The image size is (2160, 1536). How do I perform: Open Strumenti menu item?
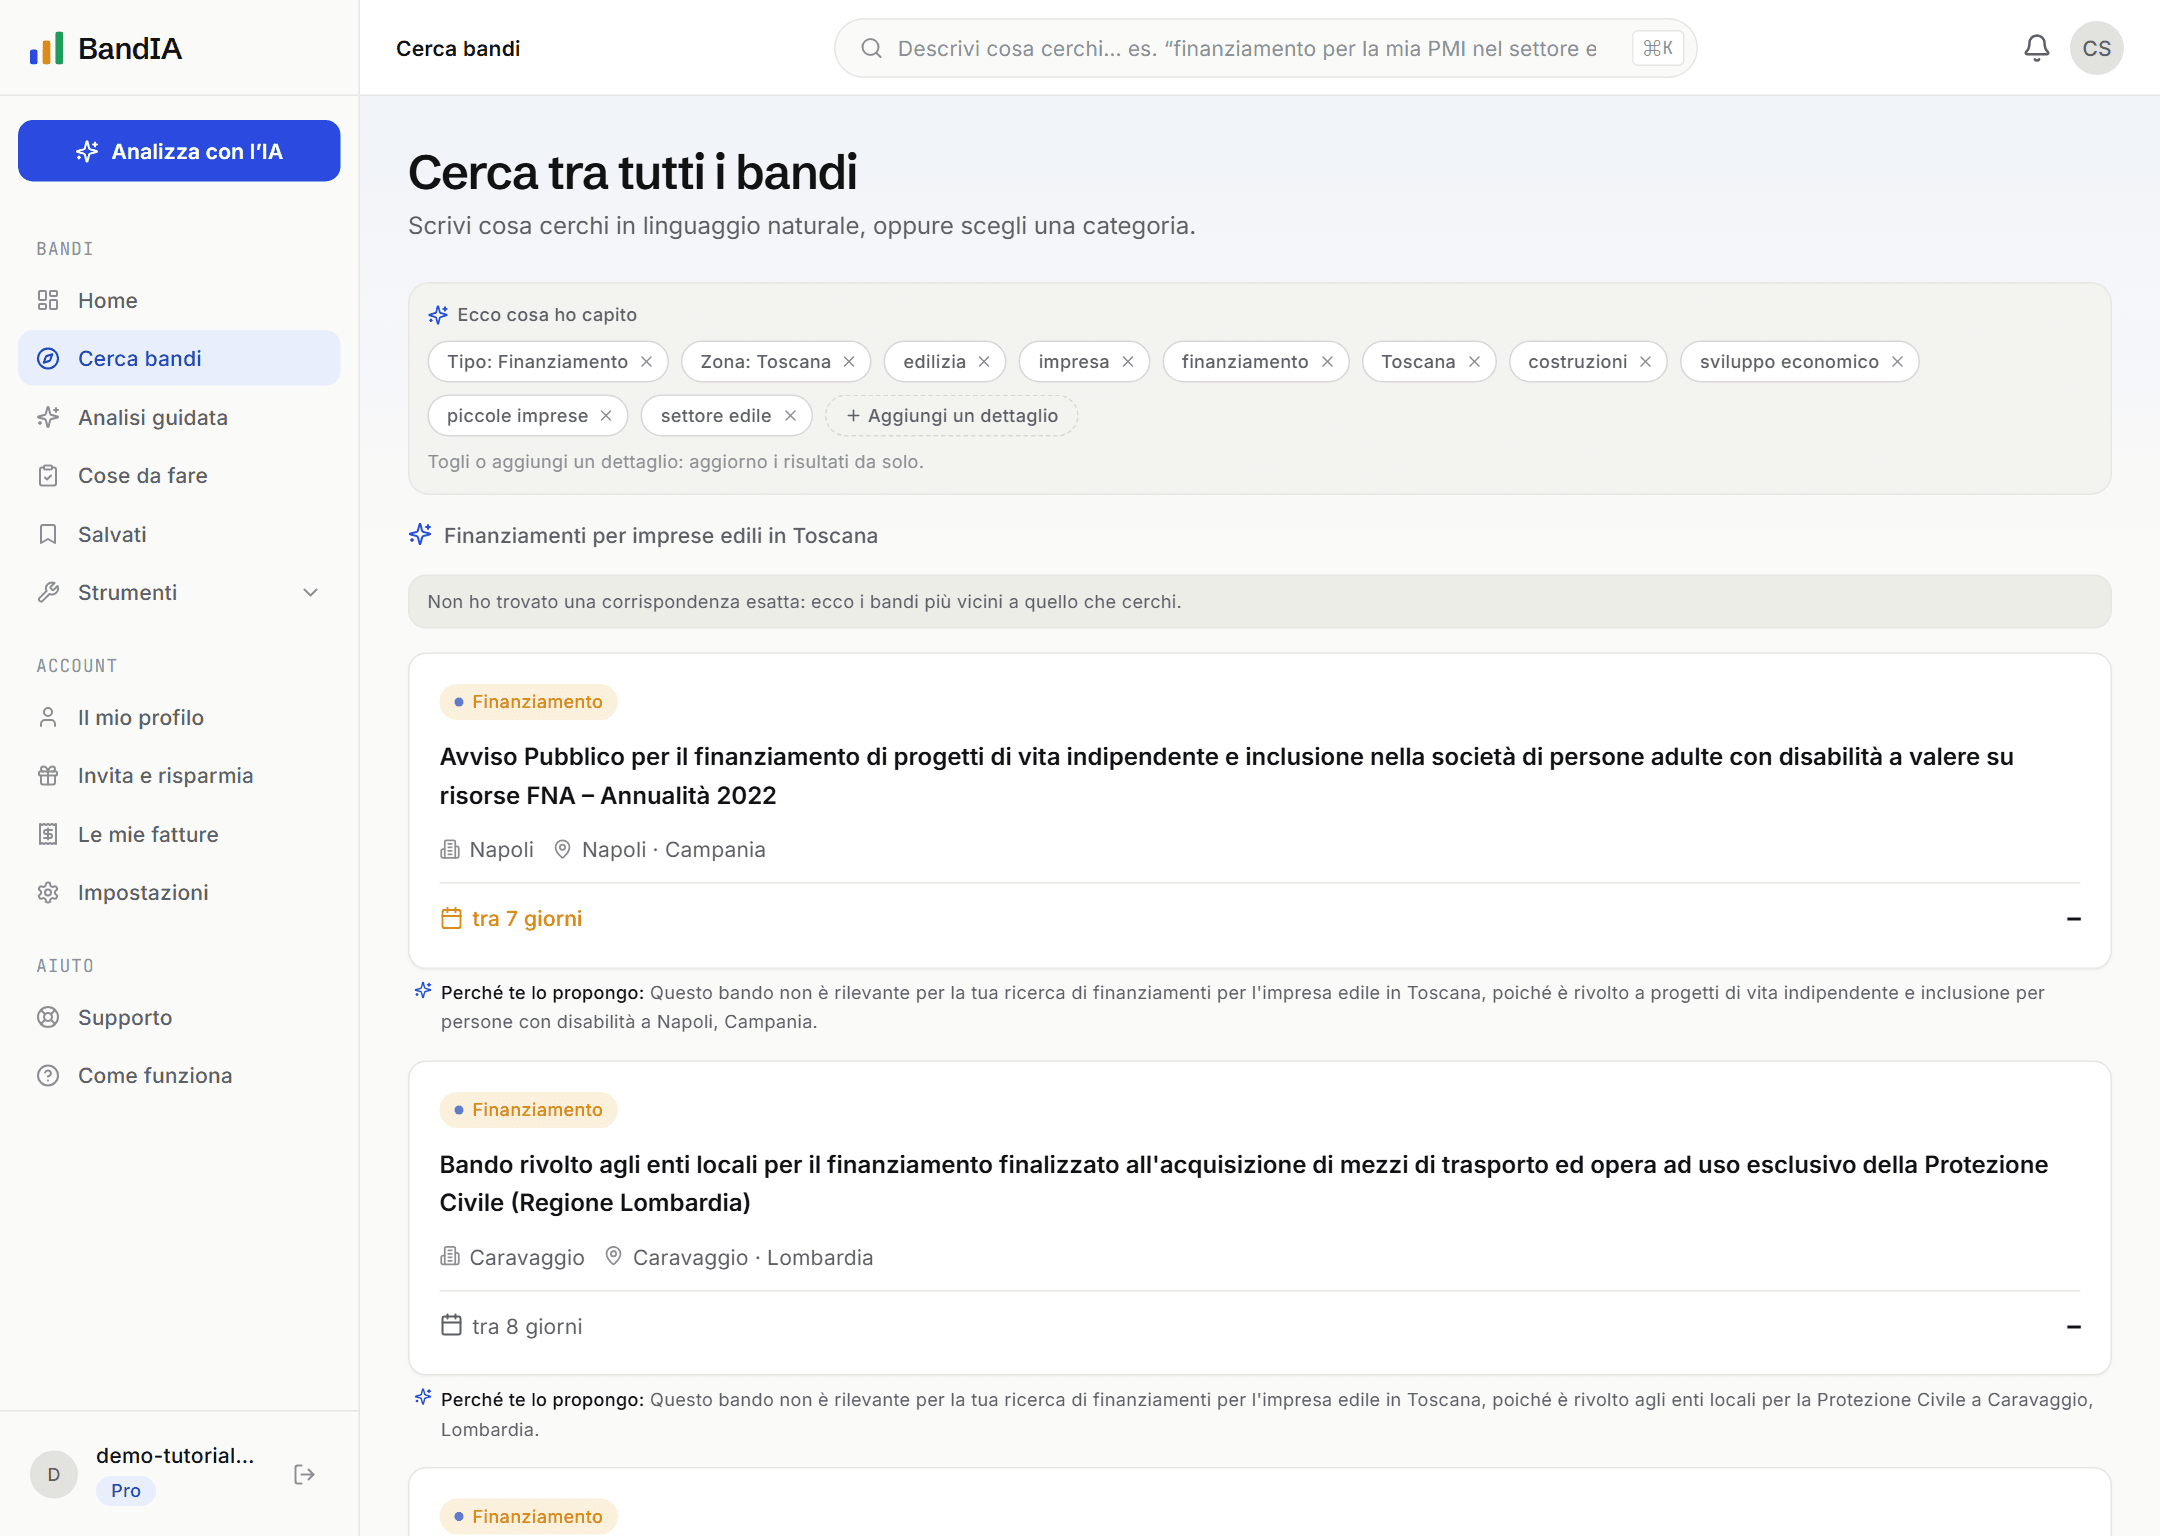[x=179, y=592]
